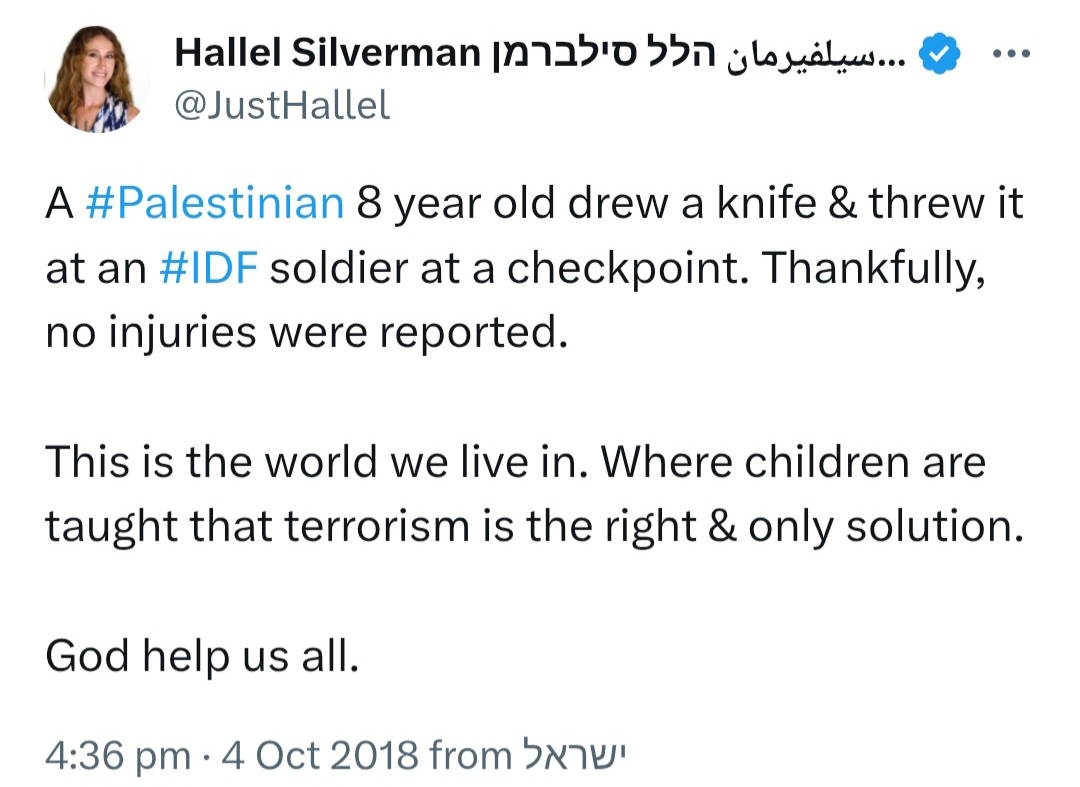Click the 'no injuries were reported' line
1080x787 pixels.
[307, 333]
